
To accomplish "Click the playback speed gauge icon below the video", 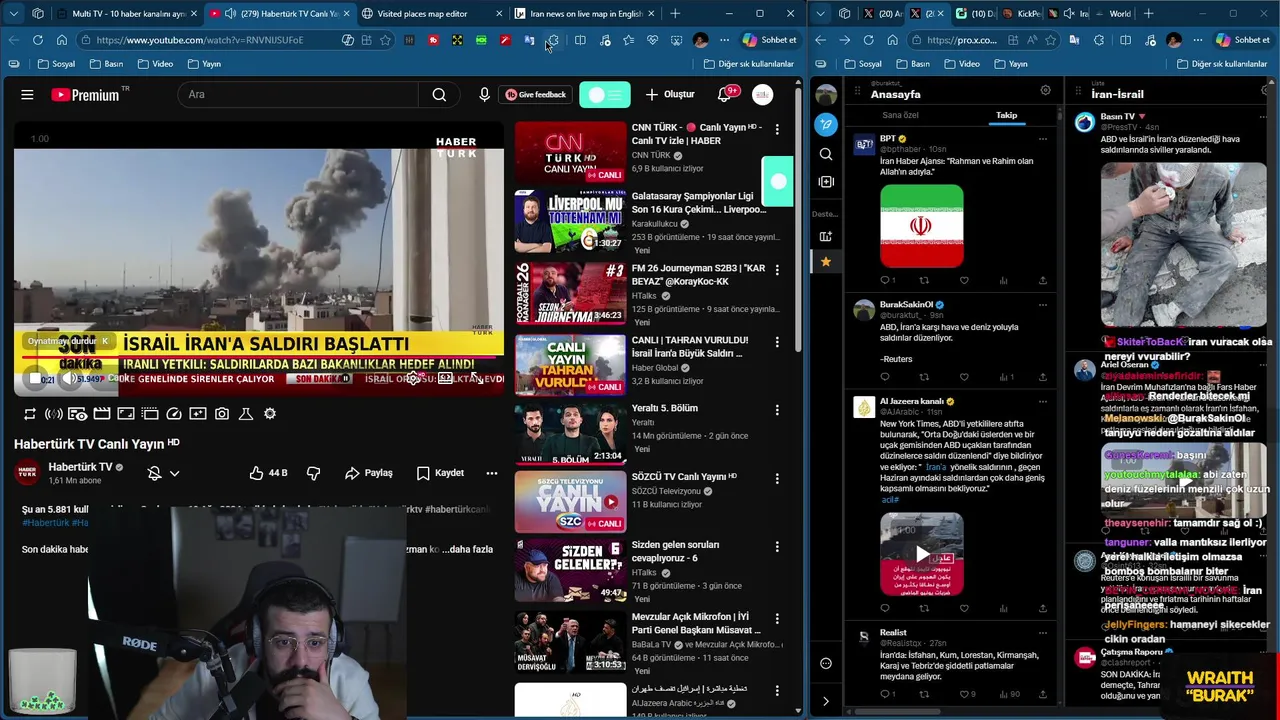I will [174, 414].
